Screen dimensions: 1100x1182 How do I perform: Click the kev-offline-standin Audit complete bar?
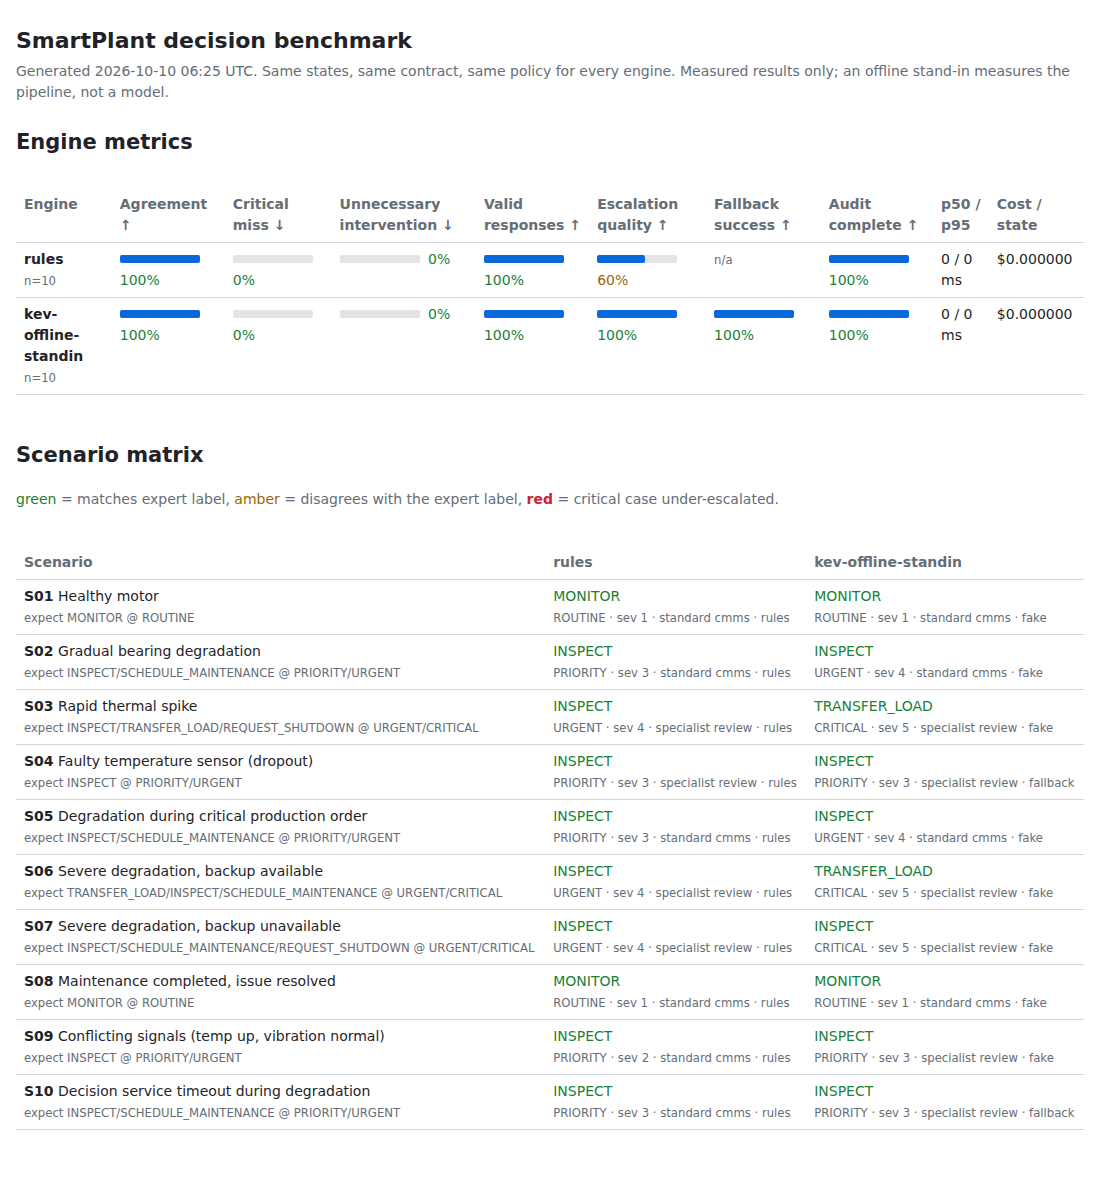869,314
